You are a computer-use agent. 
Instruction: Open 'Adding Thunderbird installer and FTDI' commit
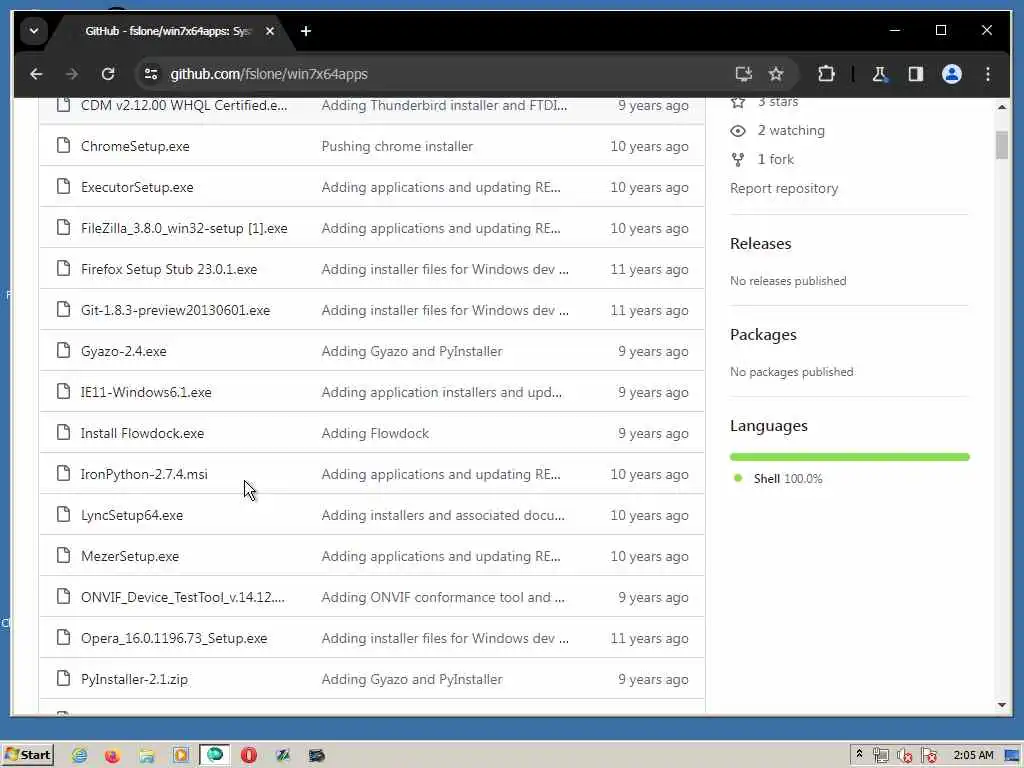pos(444,105)
